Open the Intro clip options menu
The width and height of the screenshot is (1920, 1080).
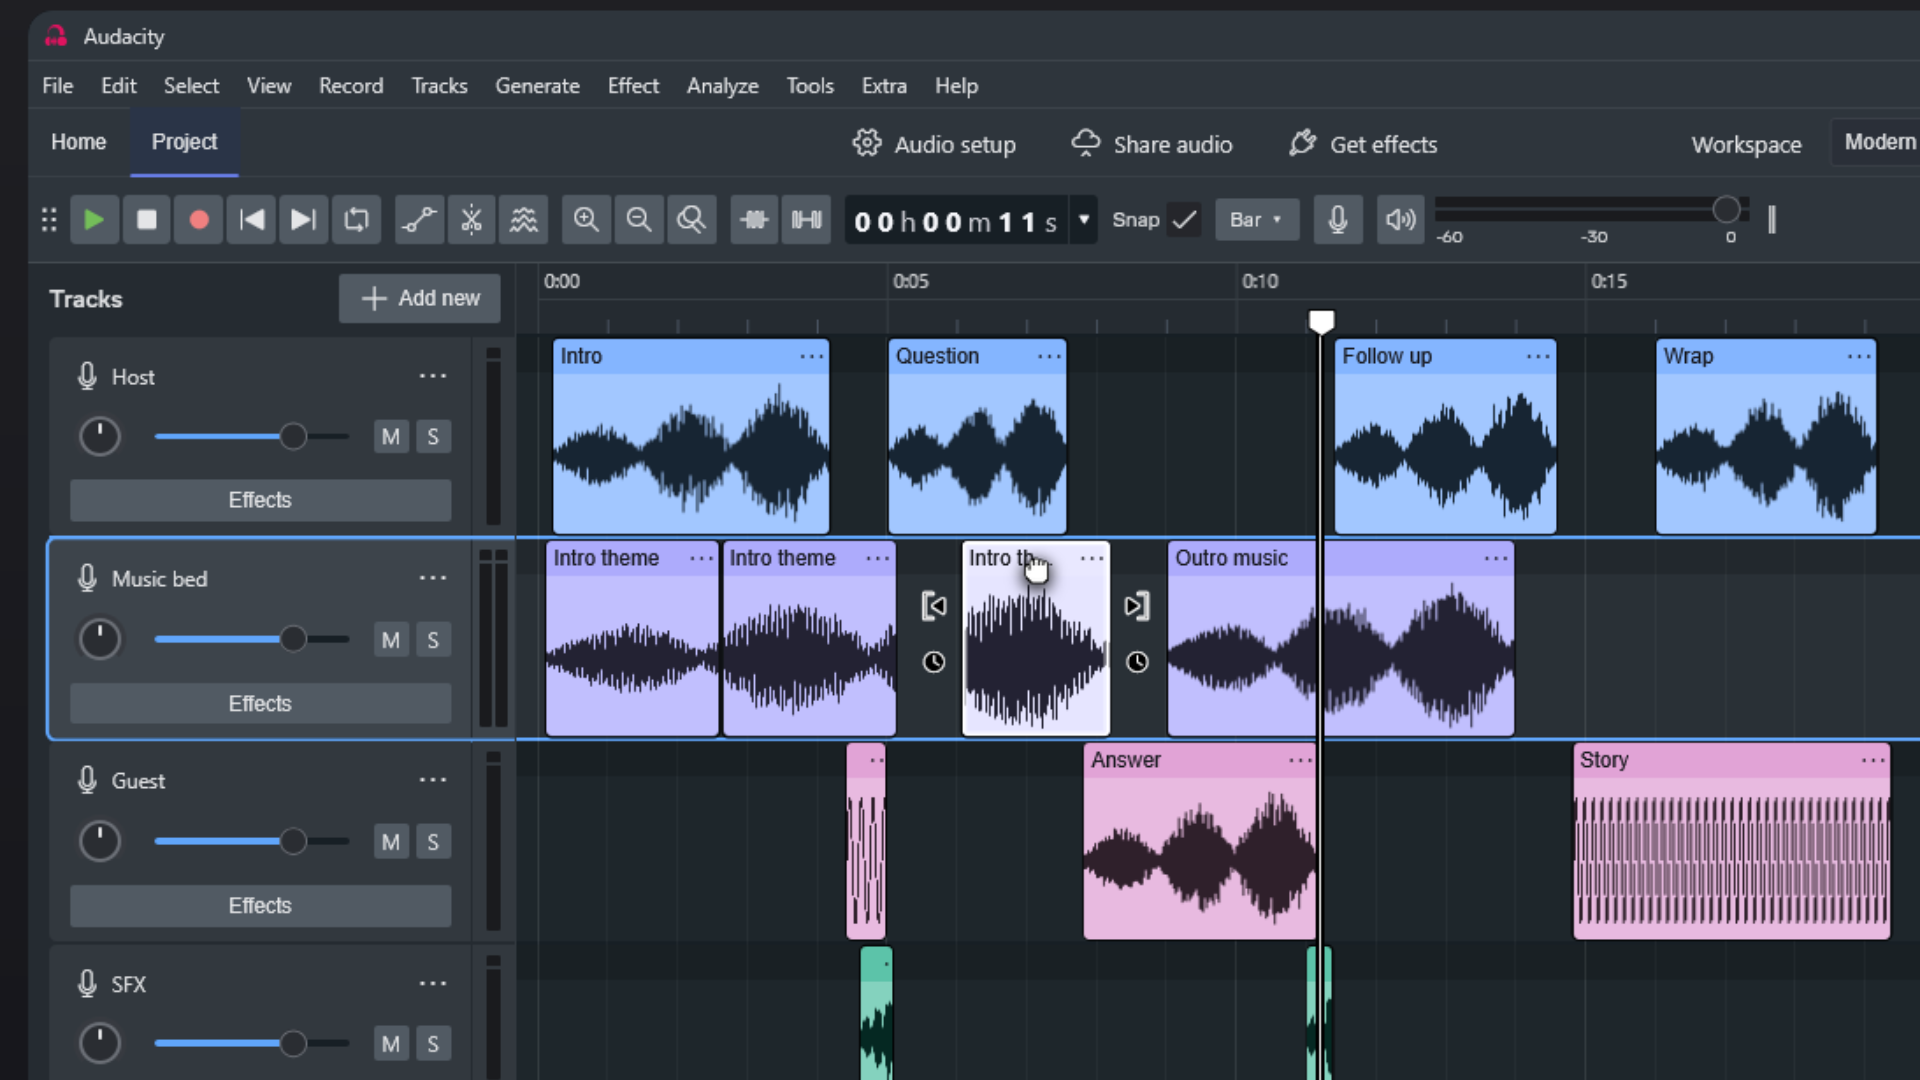click(x=812, y=356)
